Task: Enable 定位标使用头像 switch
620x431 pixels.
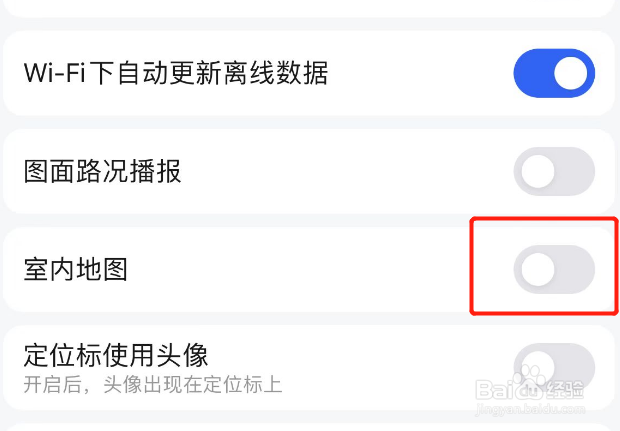Action: (553, 365)
